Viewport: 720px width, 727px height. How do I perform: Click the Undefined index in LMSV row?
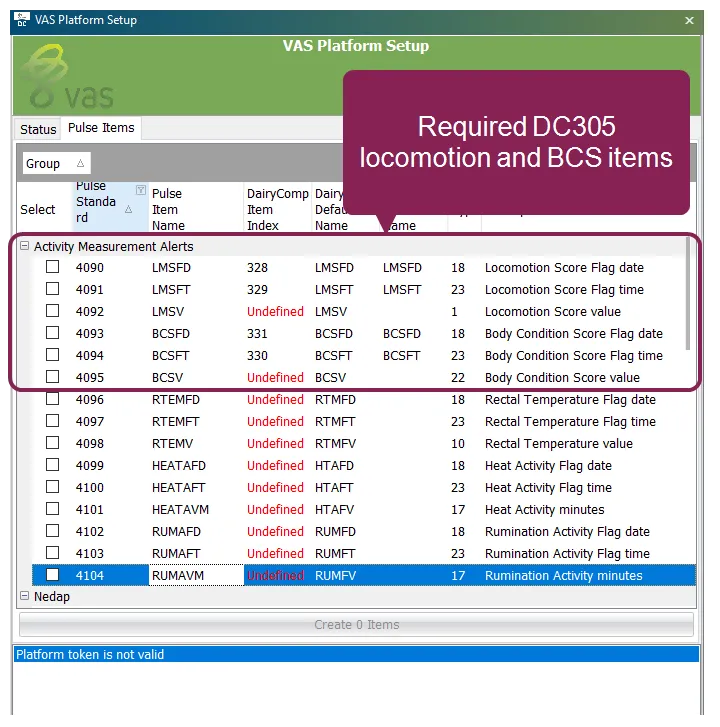coord(275,312)
